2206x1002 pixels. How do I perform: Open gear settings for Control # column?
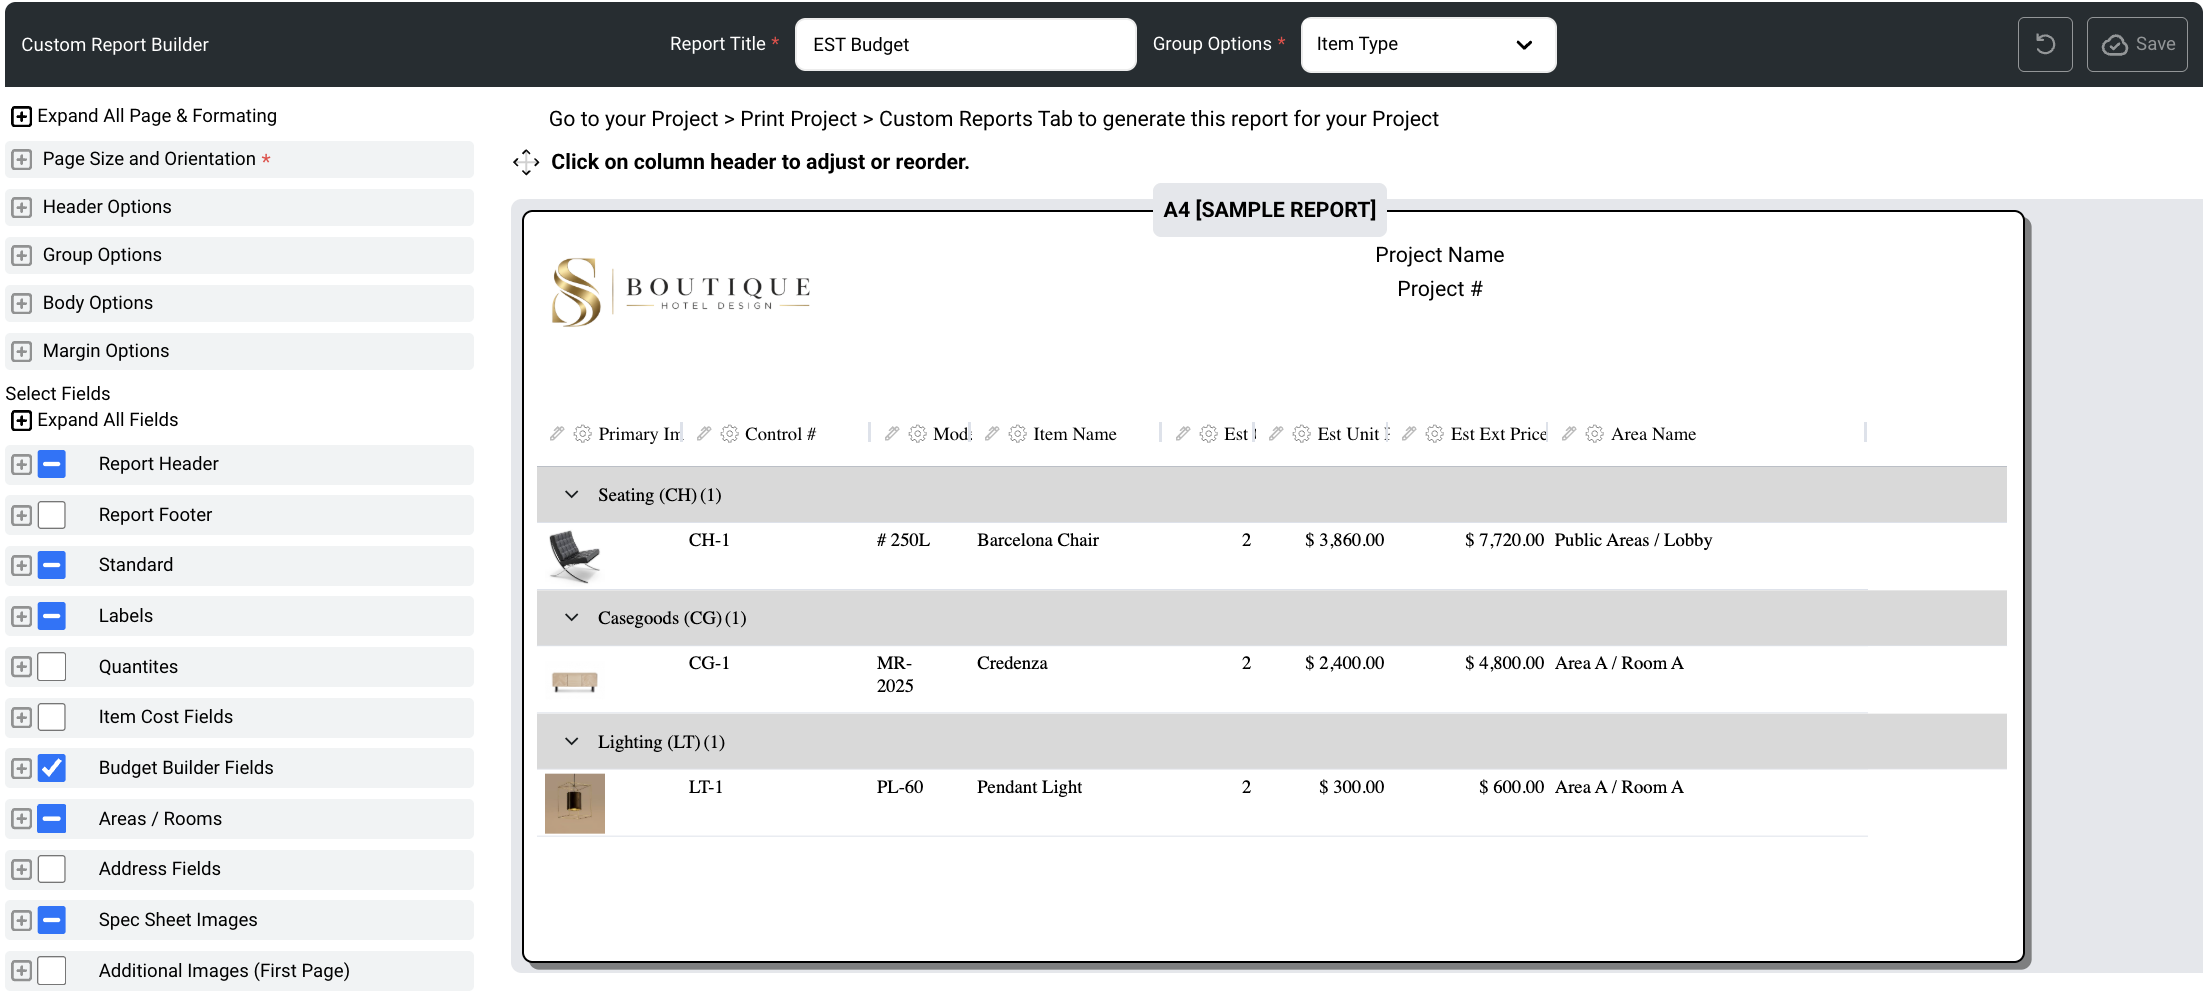[x=730, y=434]
